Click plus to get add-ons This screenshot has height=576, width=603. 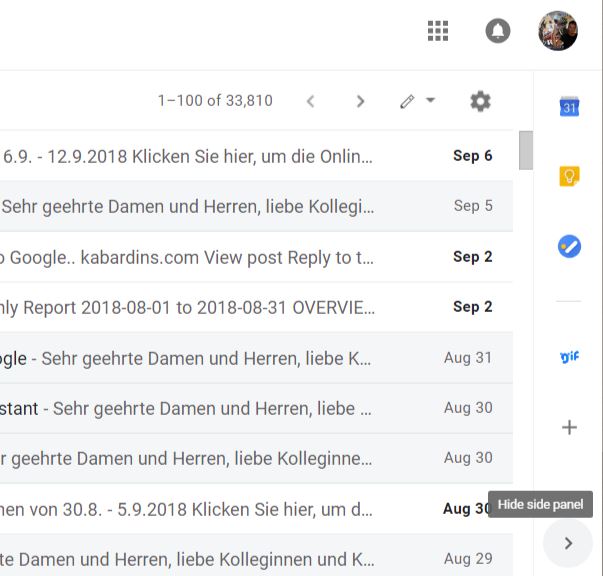point(569,428)
